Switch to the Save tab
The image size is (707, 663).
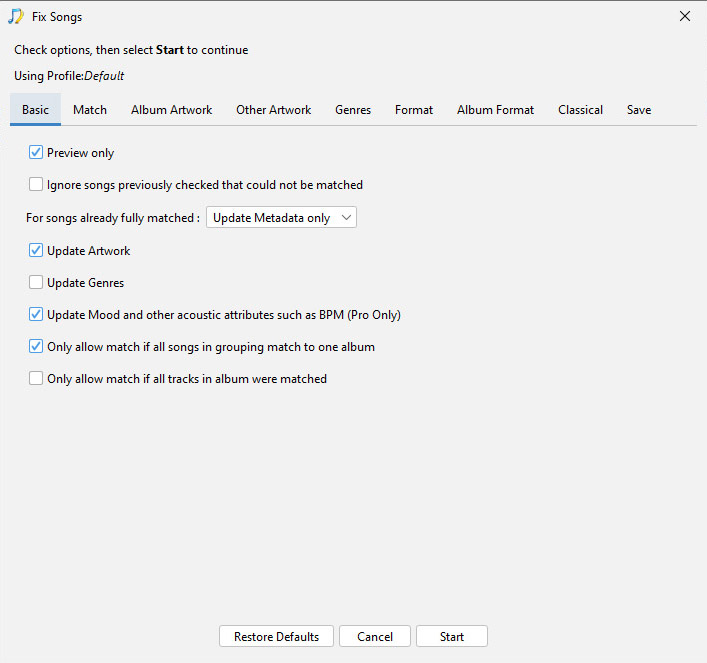[x=638, y=110]
